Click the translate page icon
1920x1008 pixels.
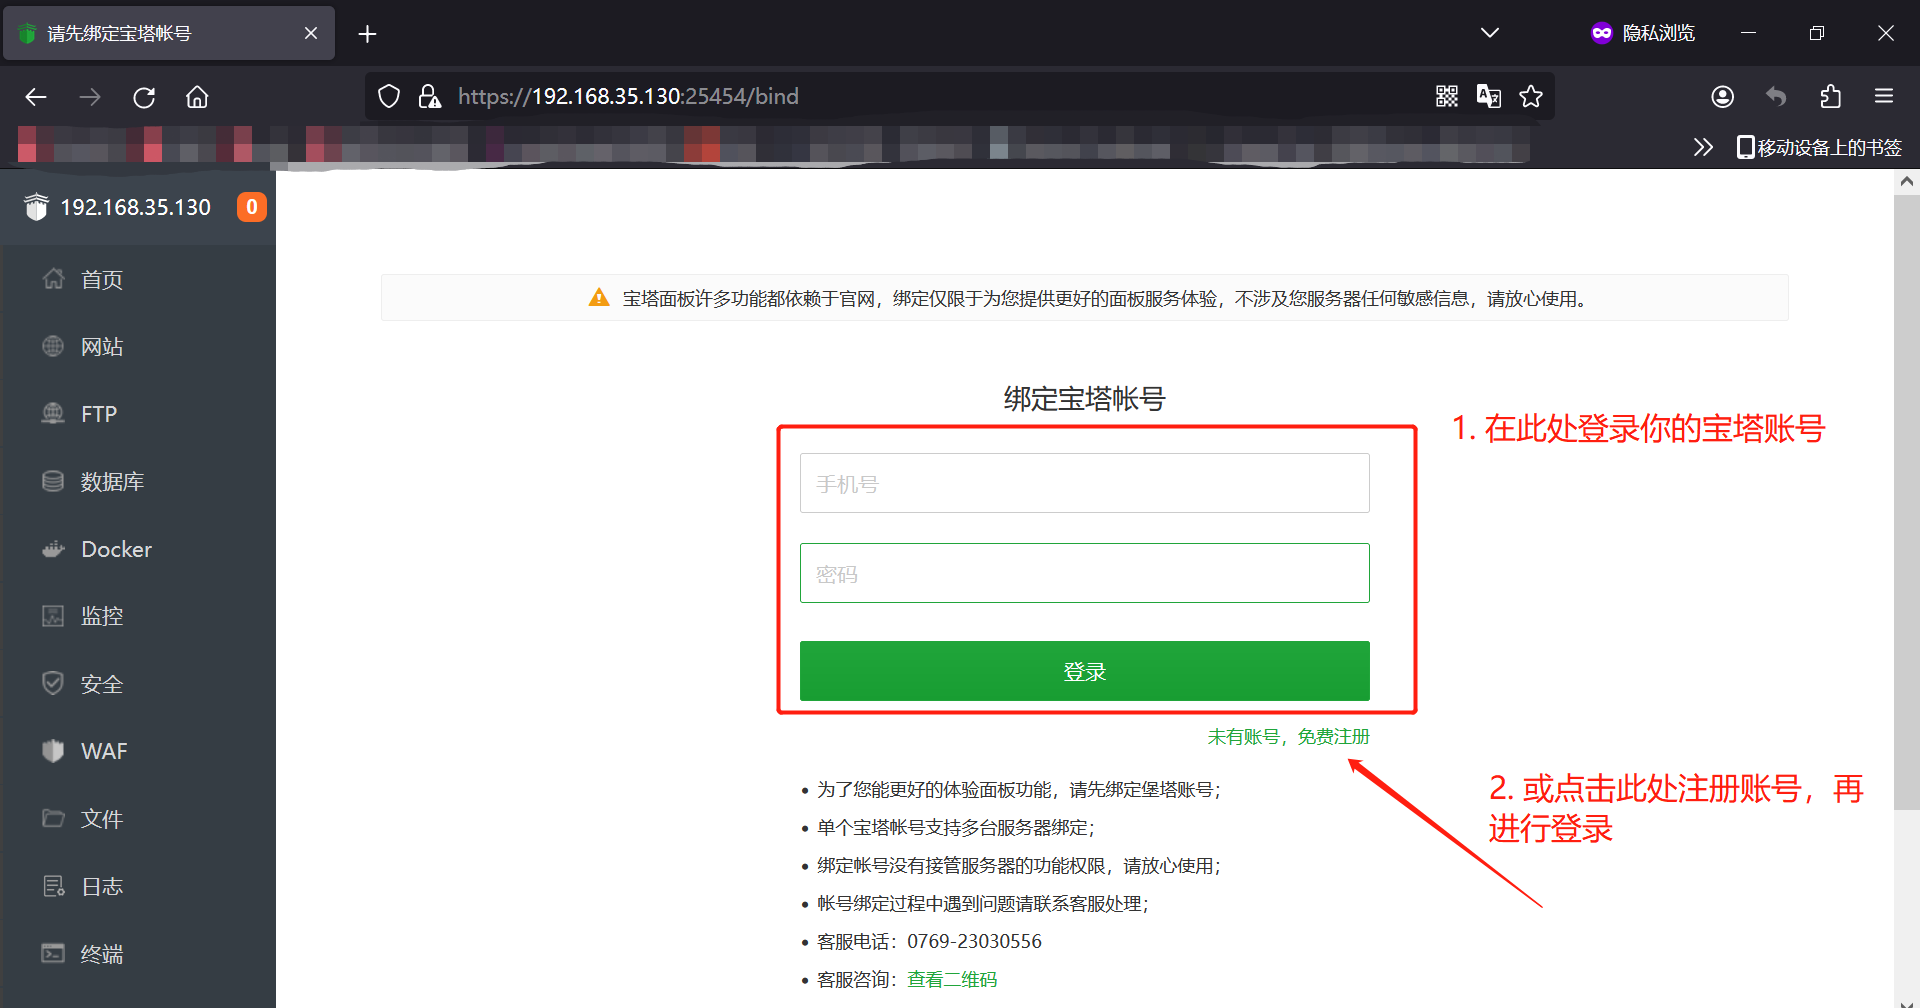point(1488,96)
